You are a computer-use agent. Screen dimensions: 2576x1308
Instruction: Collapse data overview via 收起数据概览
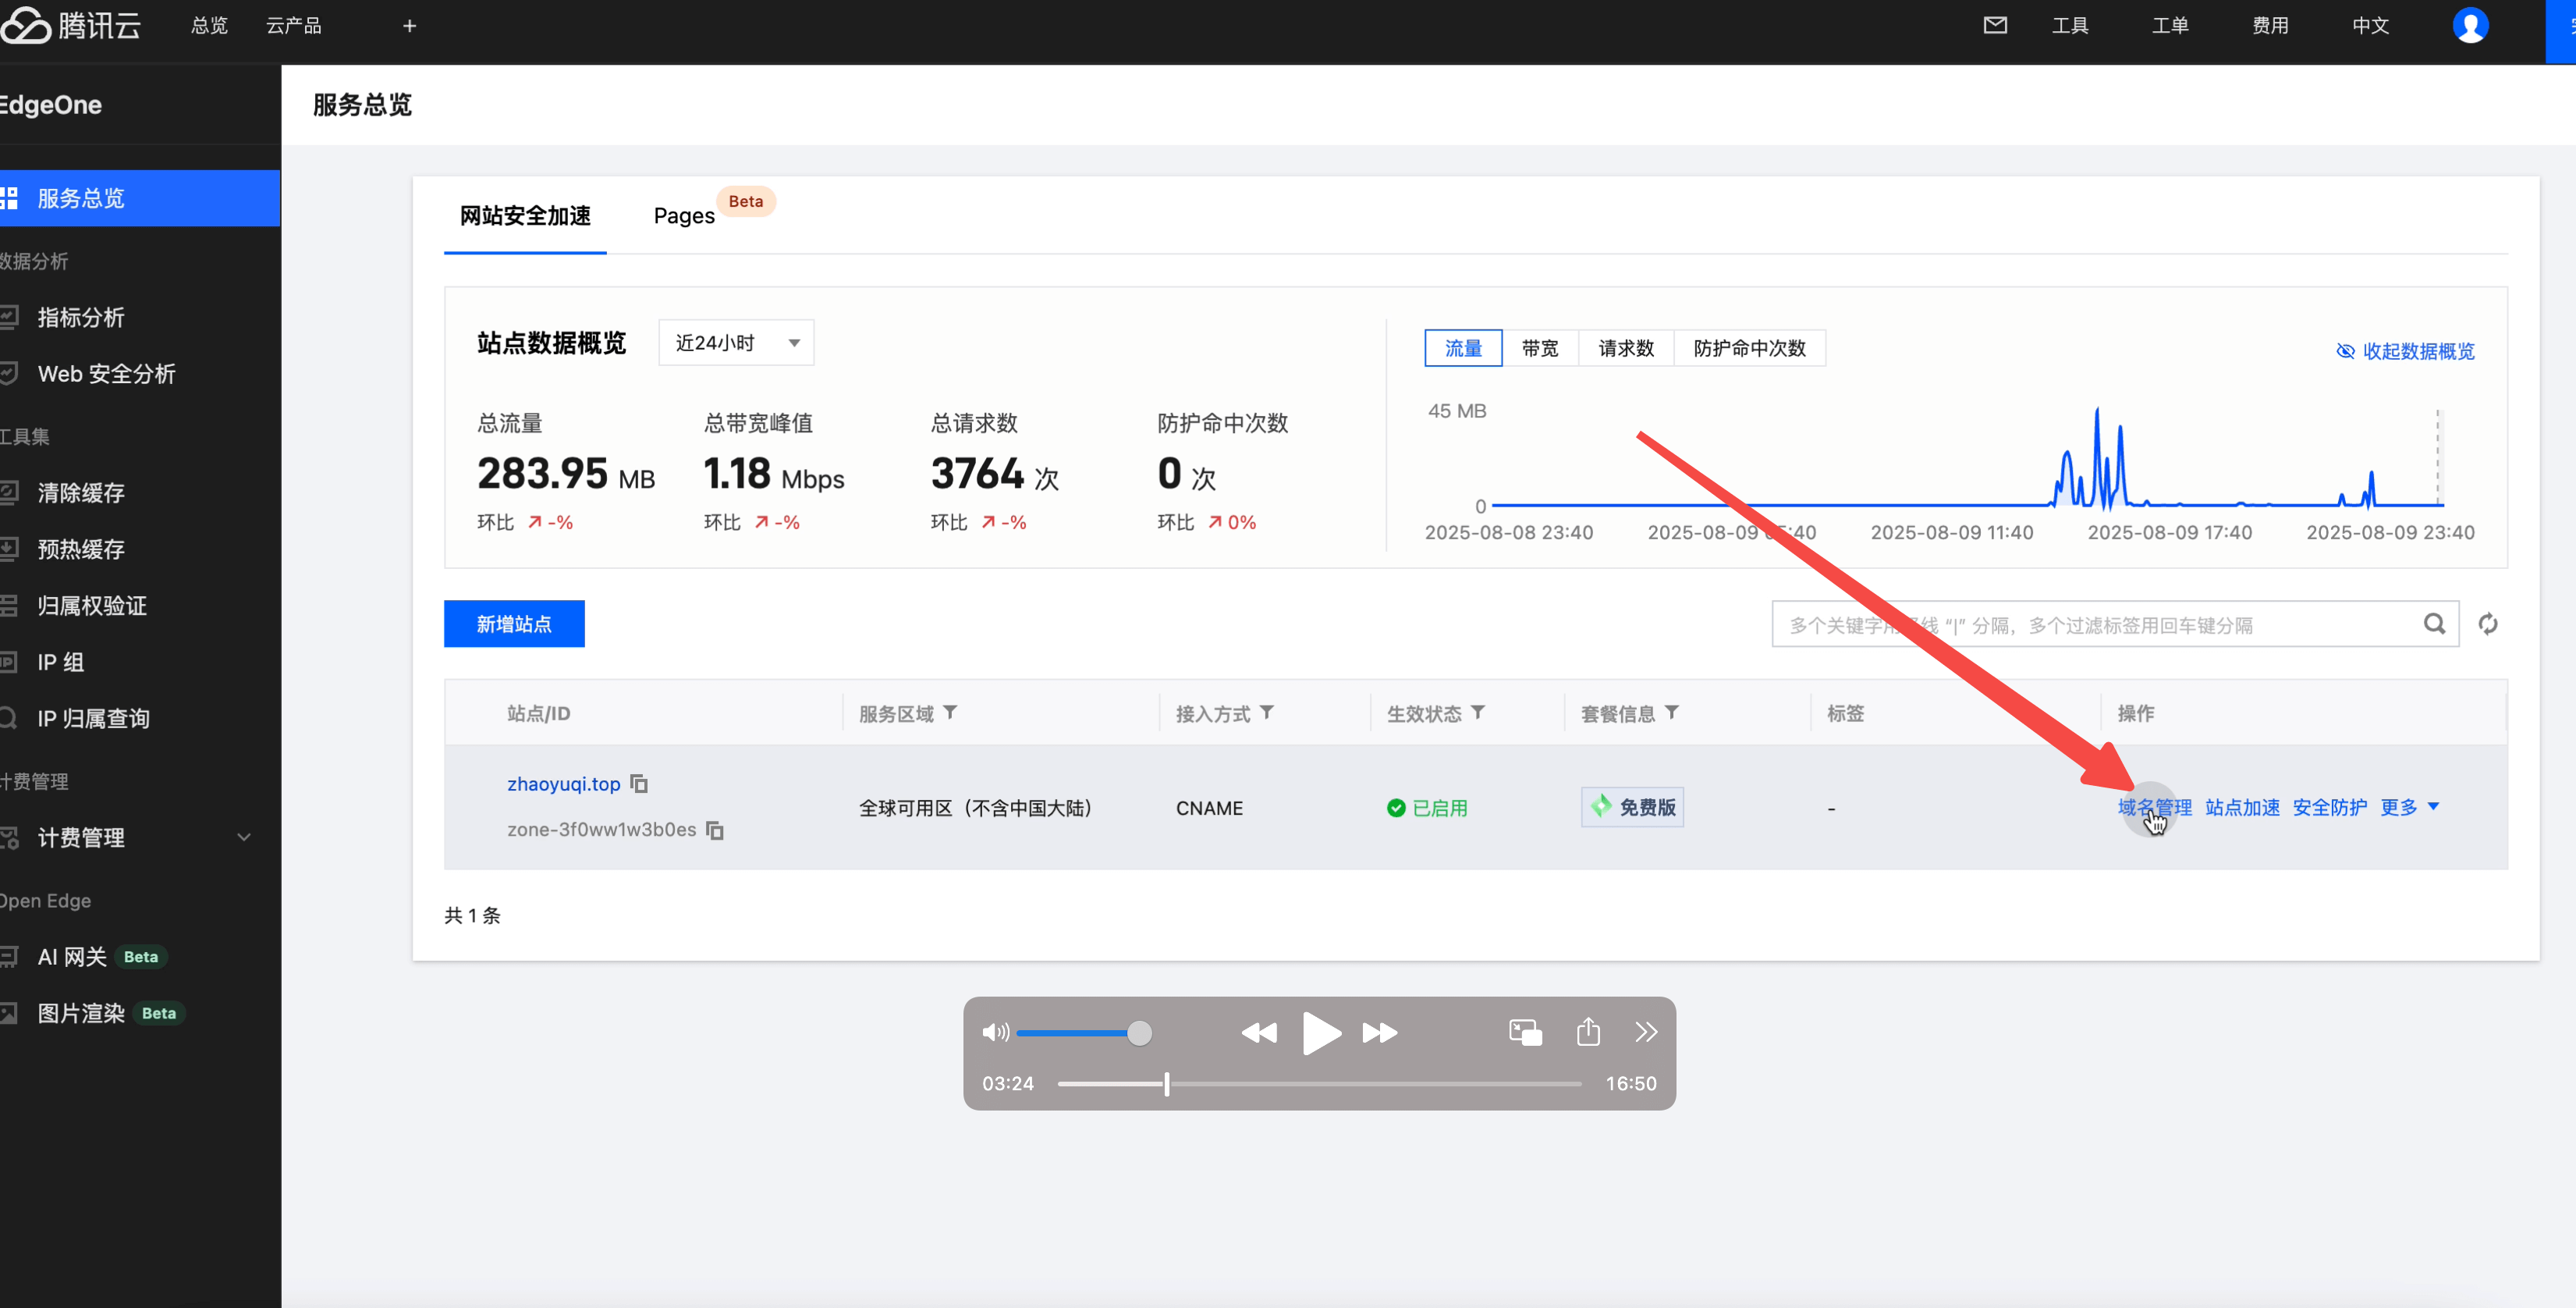(x=2405, y=351)
